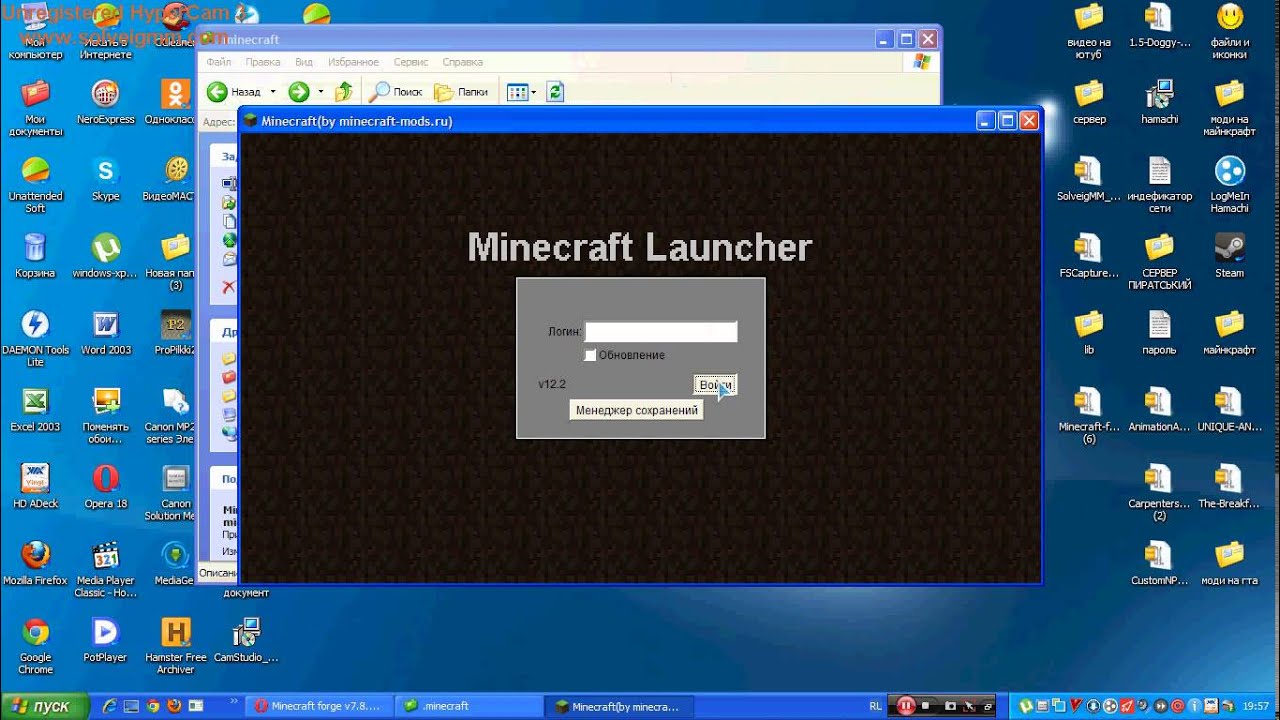1280x720 pixels.
Task: Open the Назад history dropdown arrow
Action: click(272, 92)
